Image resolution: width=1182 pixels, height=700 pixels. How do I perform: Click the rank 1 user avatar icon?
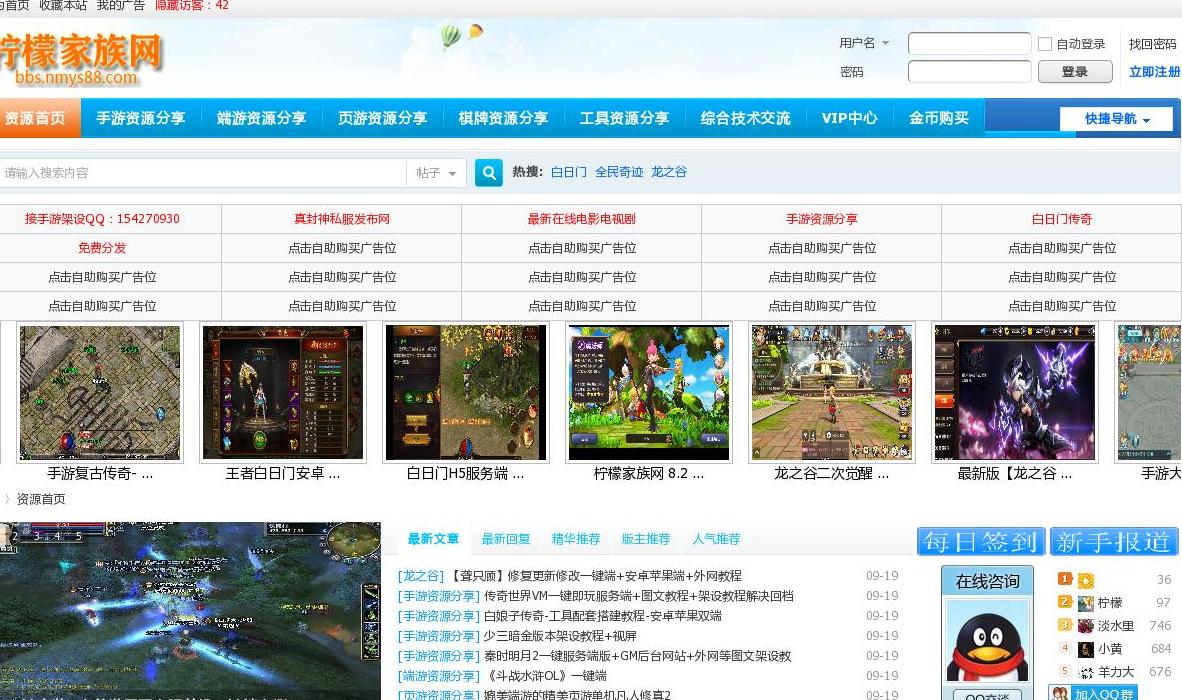[1086, 579]
